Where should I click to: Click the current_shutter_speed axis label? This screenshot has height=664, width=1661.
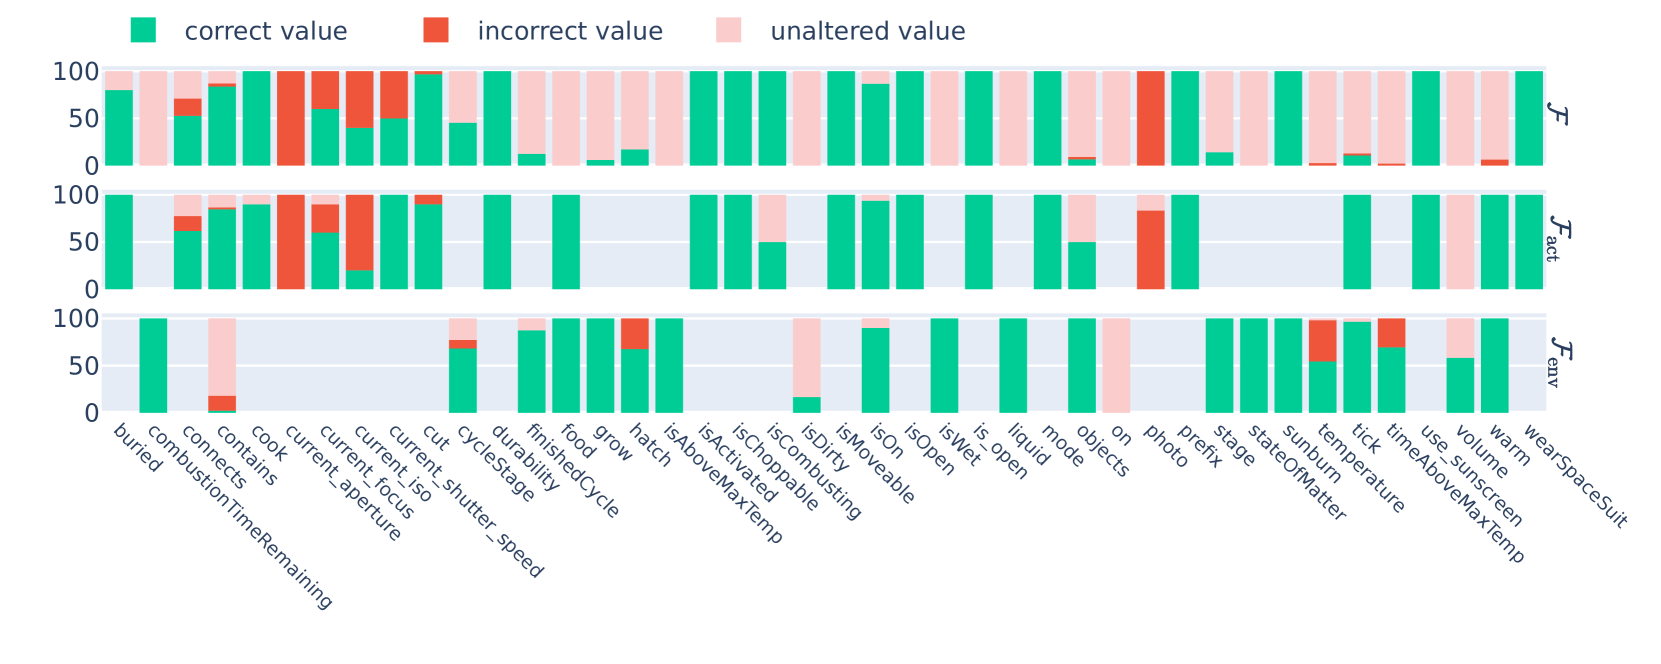pyautogui.click(x=464, y=501)
